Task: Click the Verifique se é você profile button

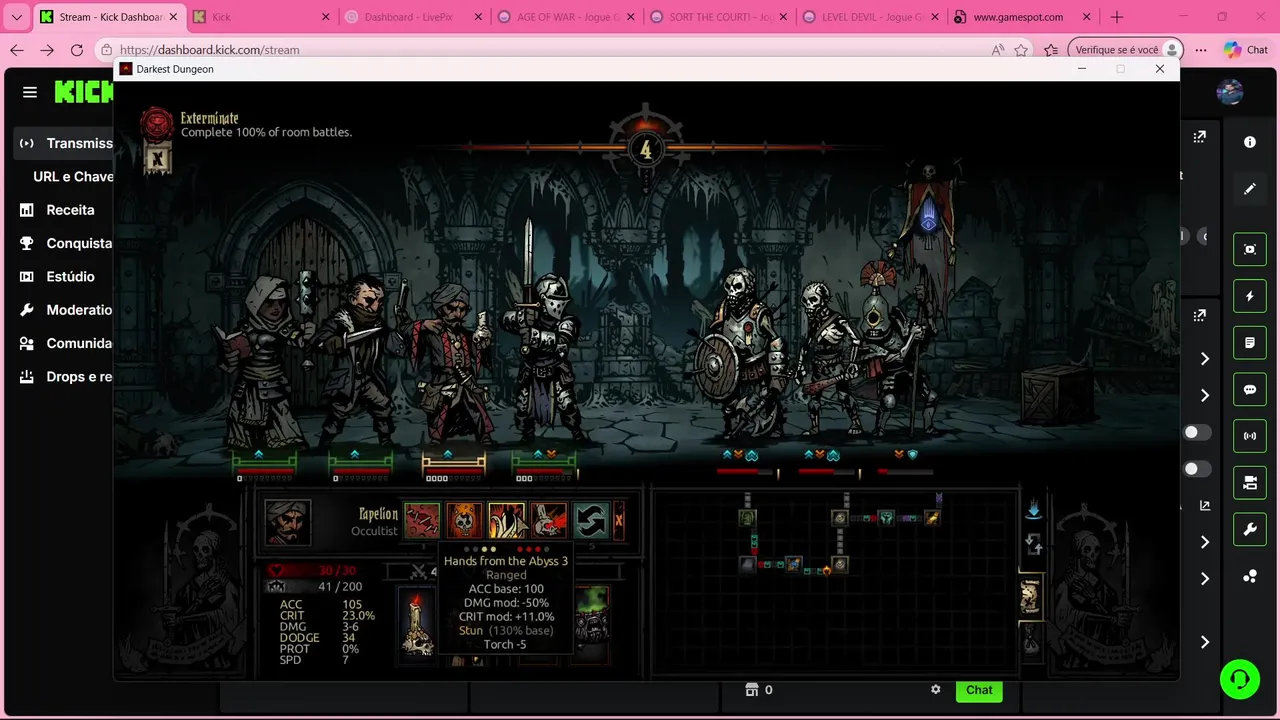Action: pos(1125,50)
